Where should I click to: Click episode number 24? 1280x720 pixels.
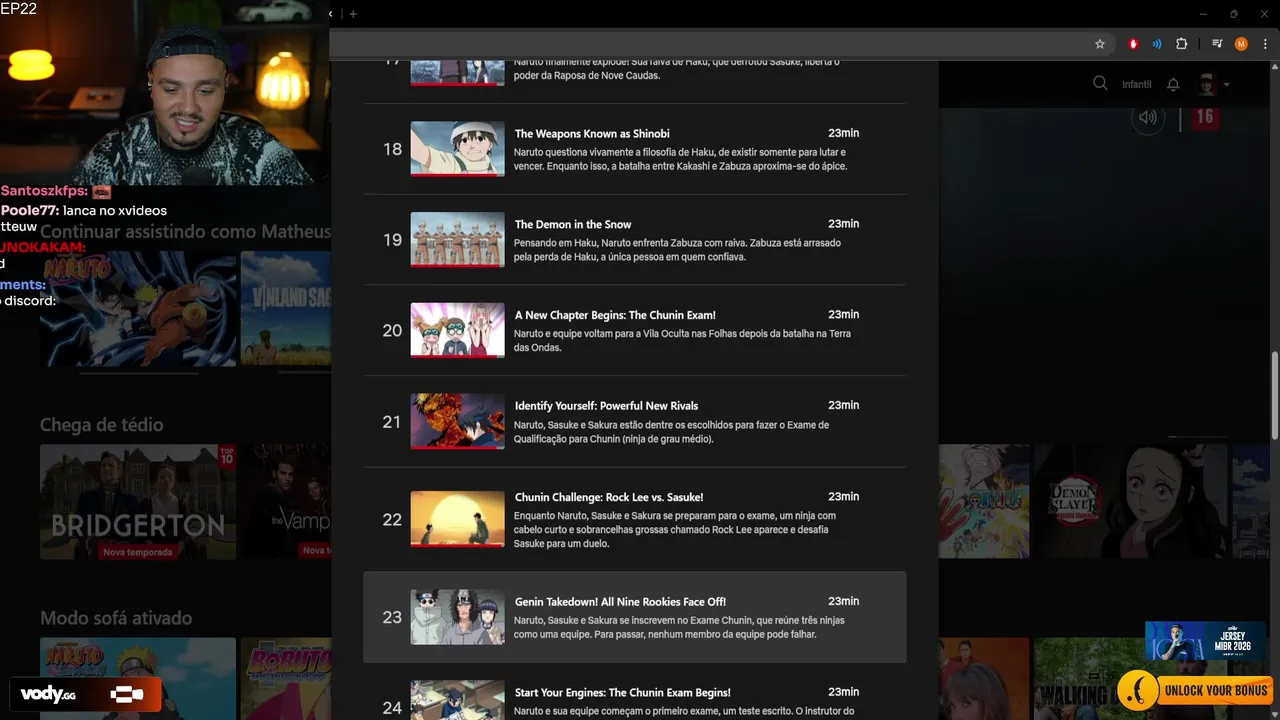click(392, 708)
